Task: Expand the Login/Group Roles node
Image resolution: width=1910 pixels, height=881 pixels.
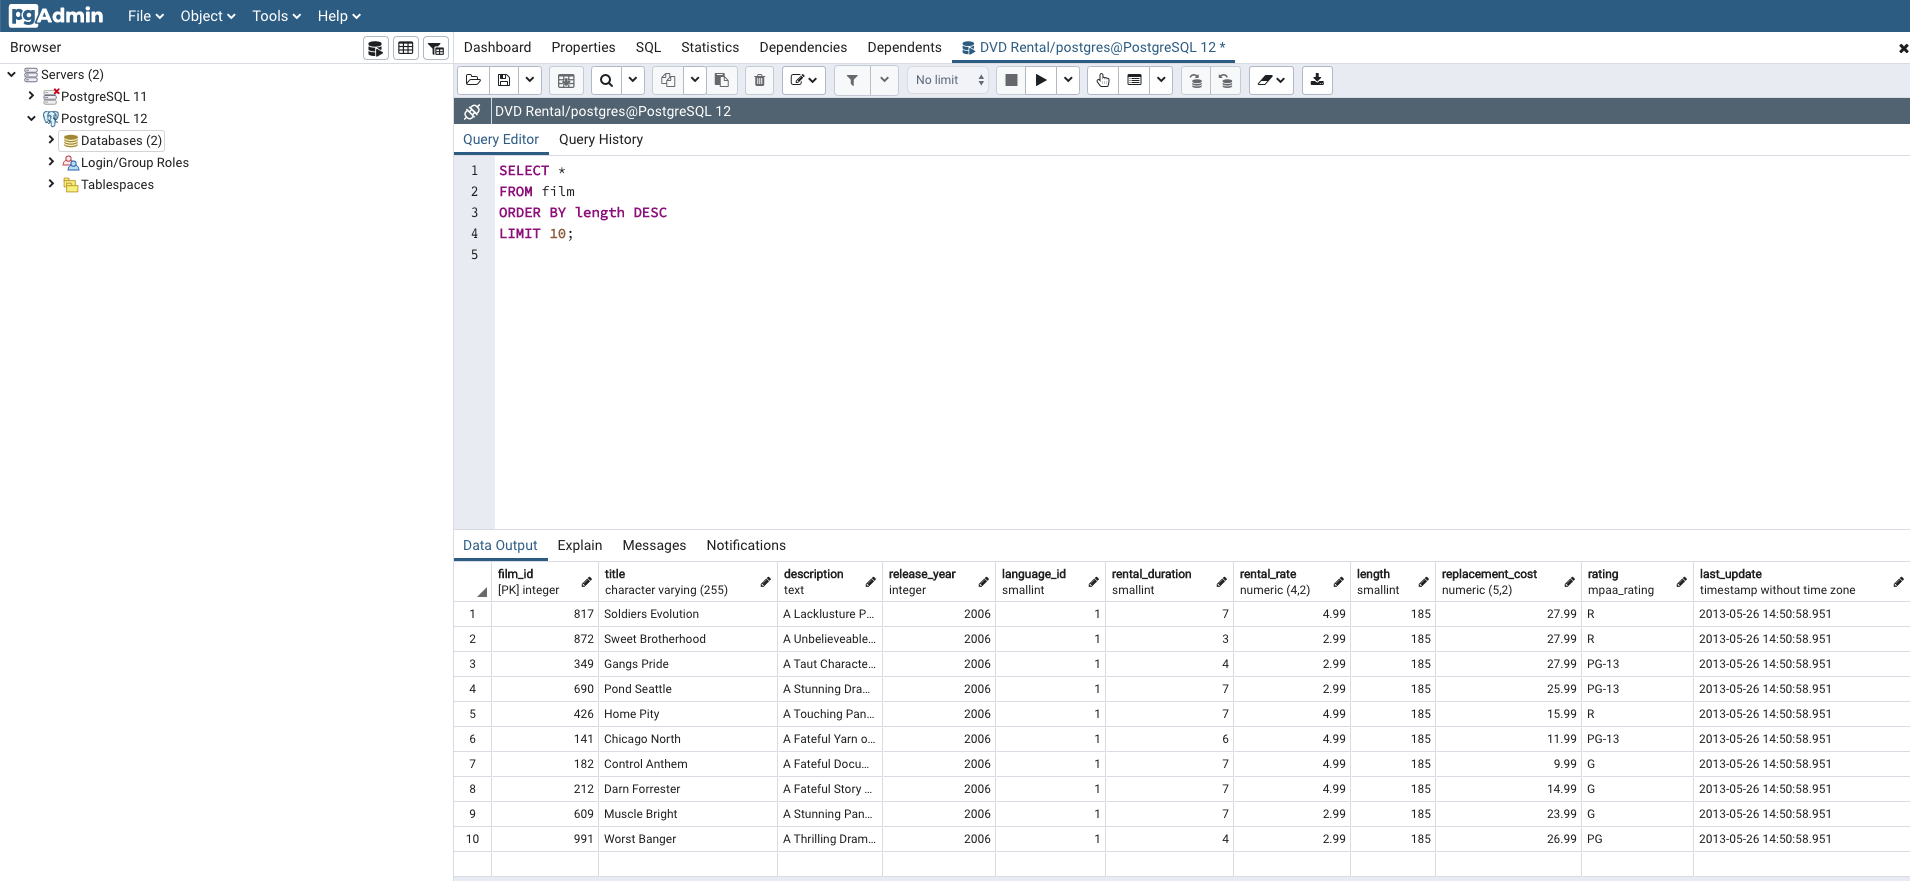Action: [x=51, y=162]
